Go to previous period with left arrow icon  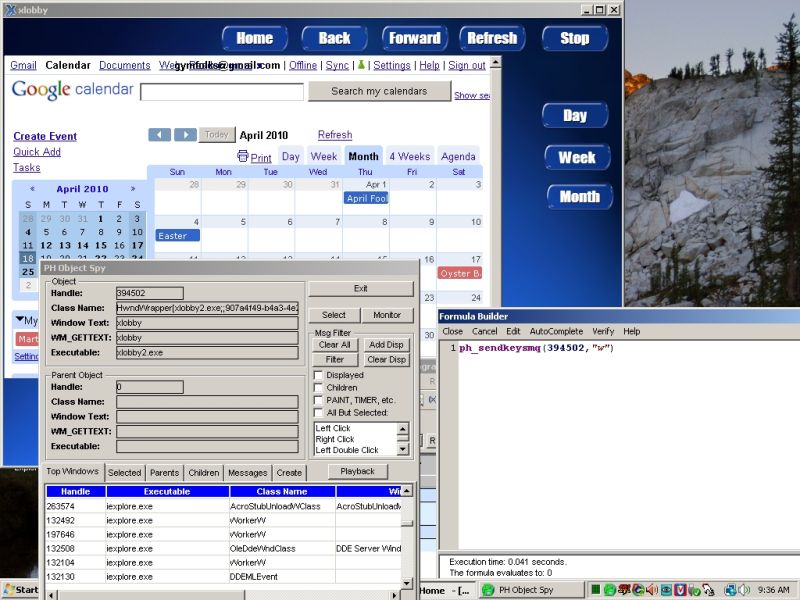[x=160, y=135]
